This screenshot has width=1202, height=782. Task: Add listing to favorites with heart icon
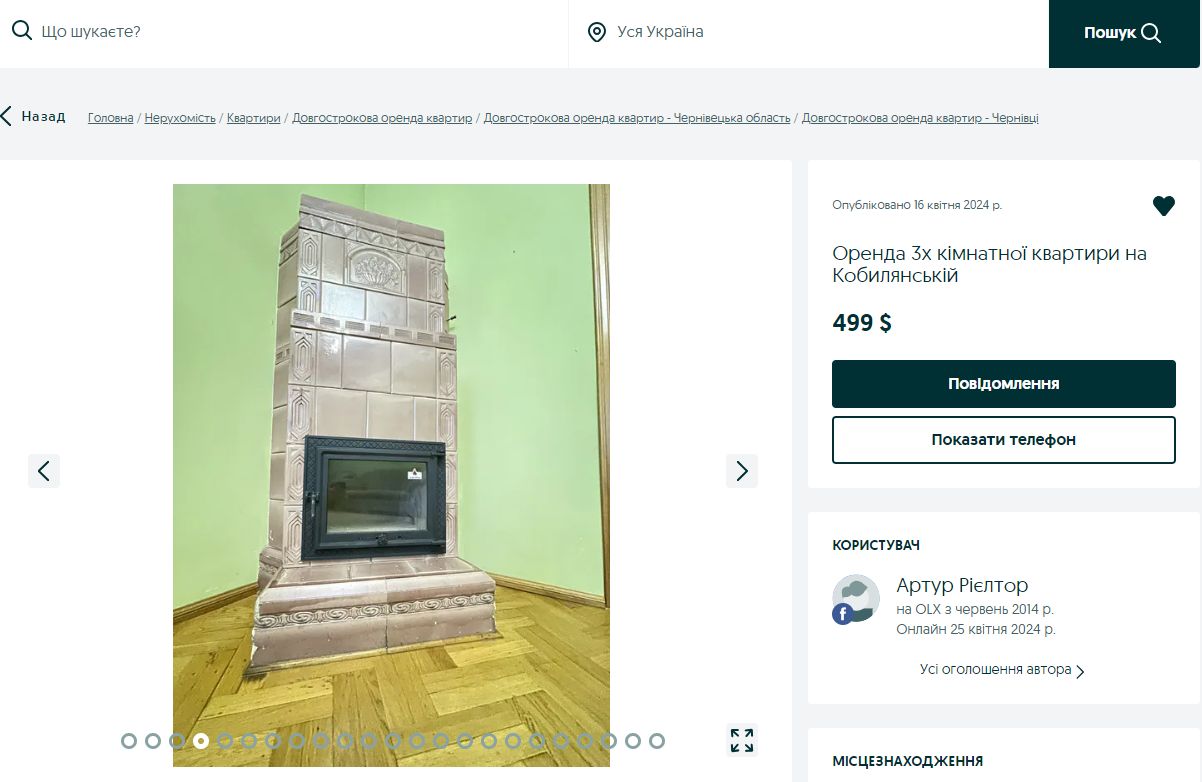pyautogui.click(x=1163, y=206)
